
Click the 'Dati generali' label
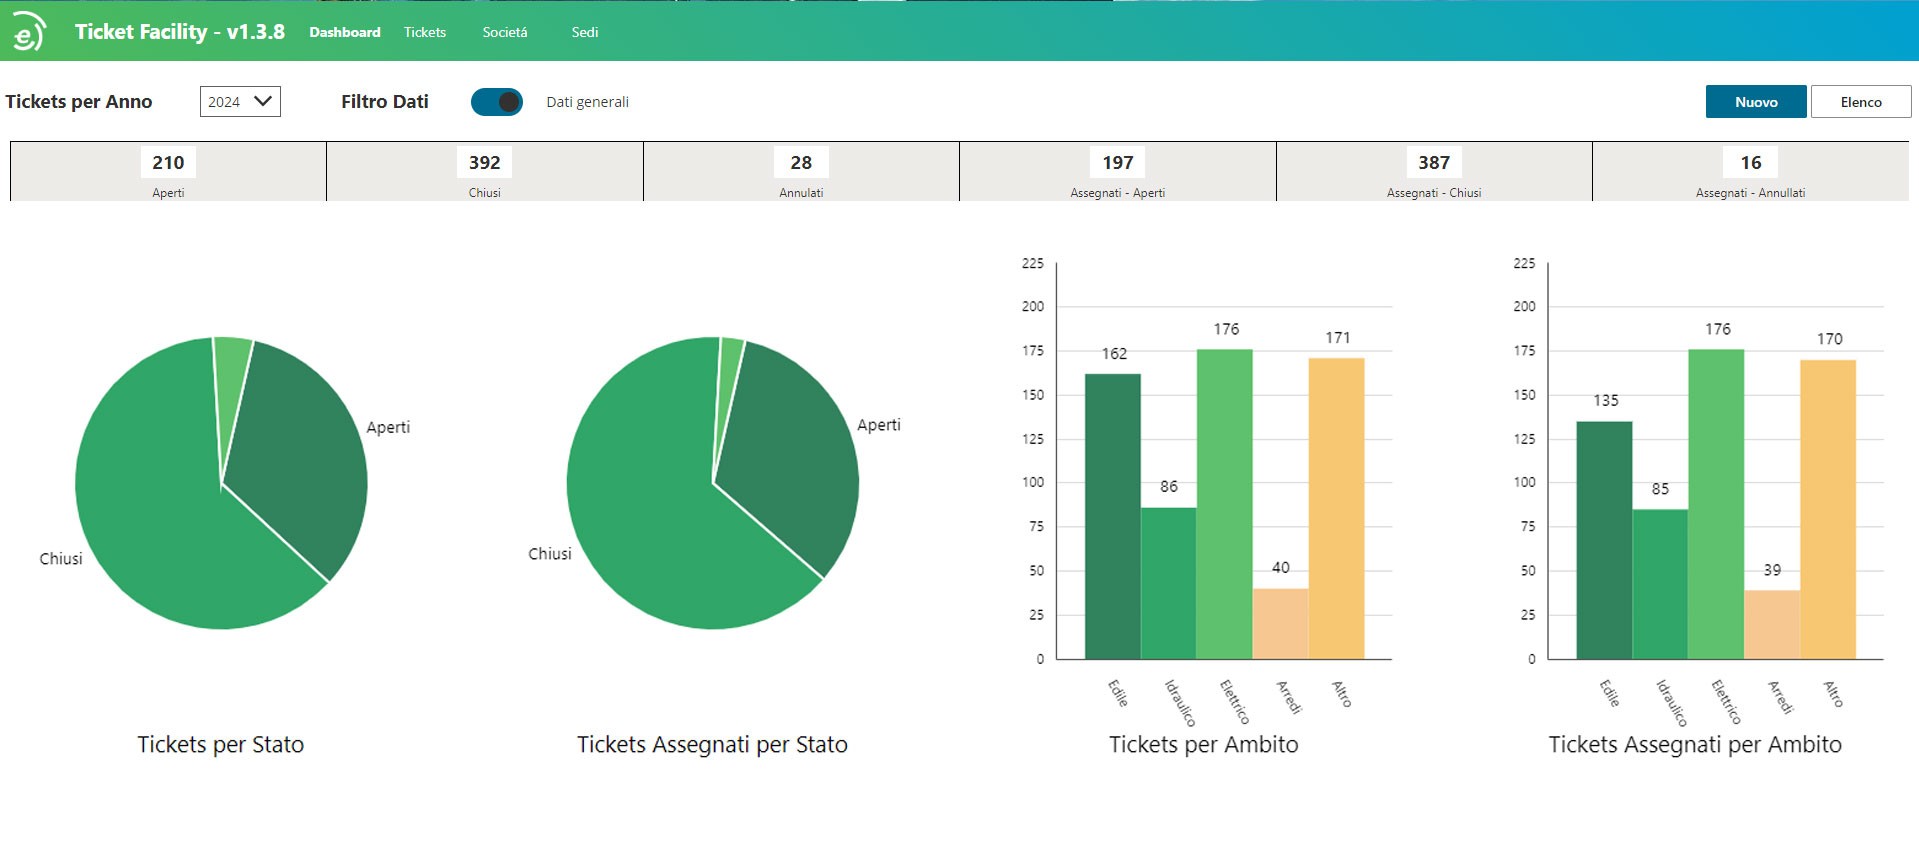pos(587,102)
